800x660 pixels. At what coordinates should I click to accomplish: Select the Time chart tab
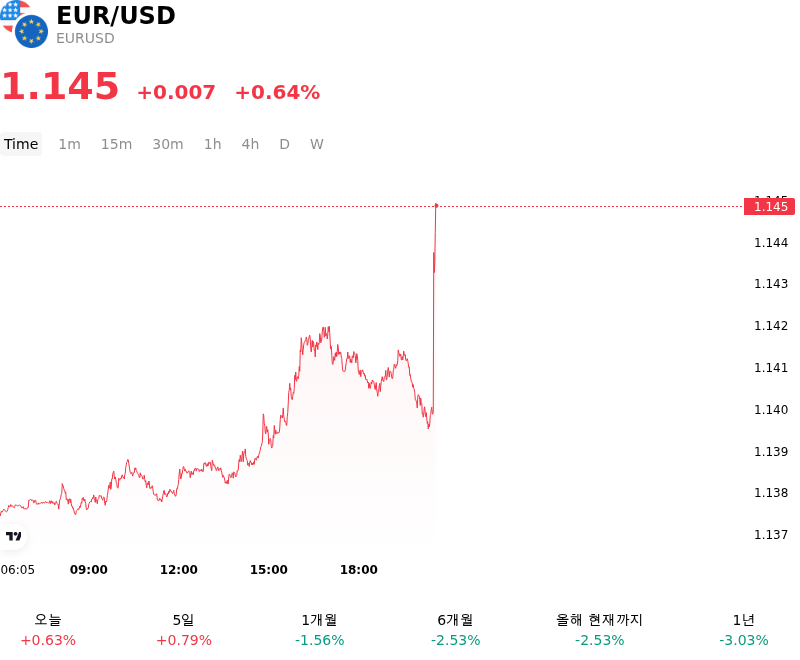pos(21,144)
